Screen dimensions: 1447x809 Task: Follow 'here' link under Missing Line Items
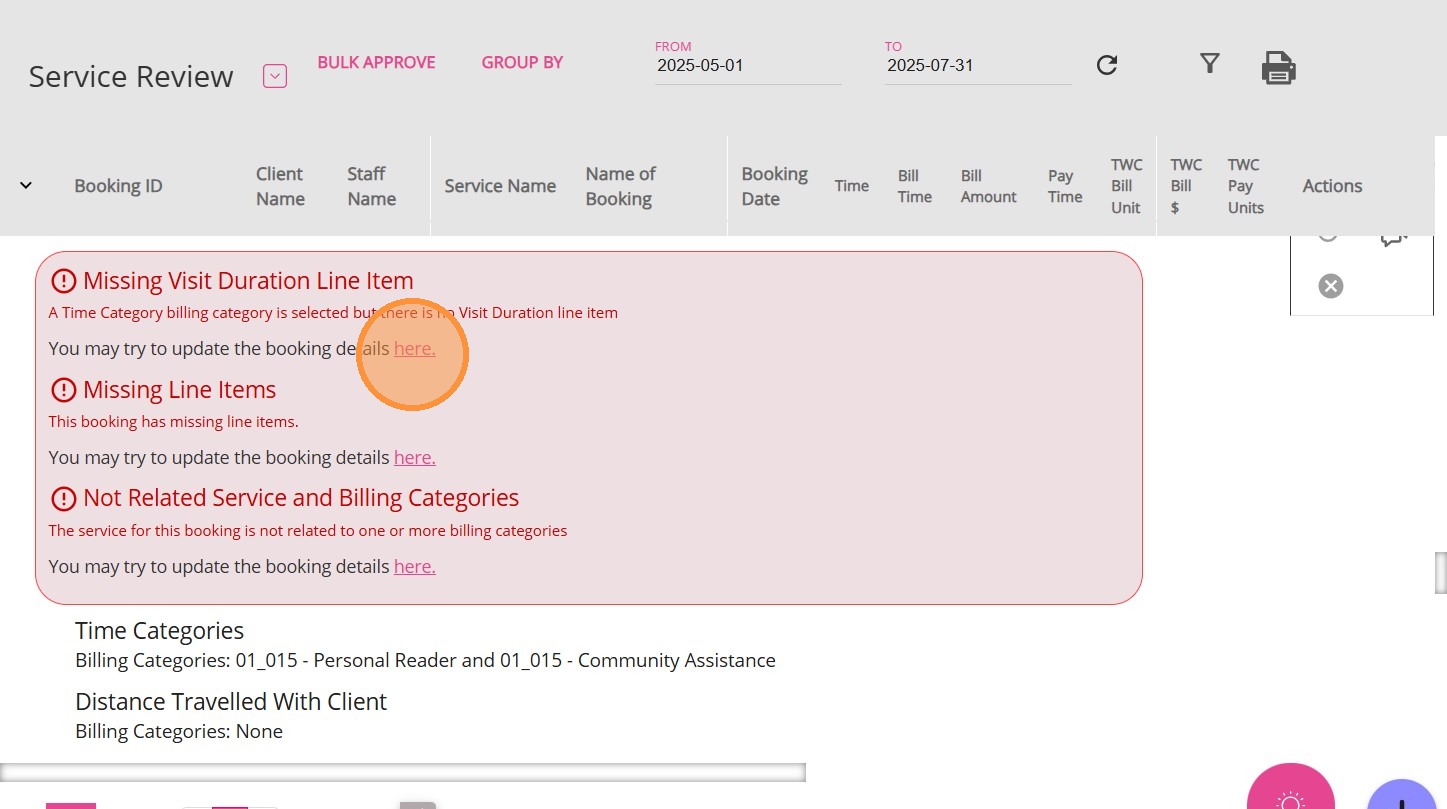(414, 458)
